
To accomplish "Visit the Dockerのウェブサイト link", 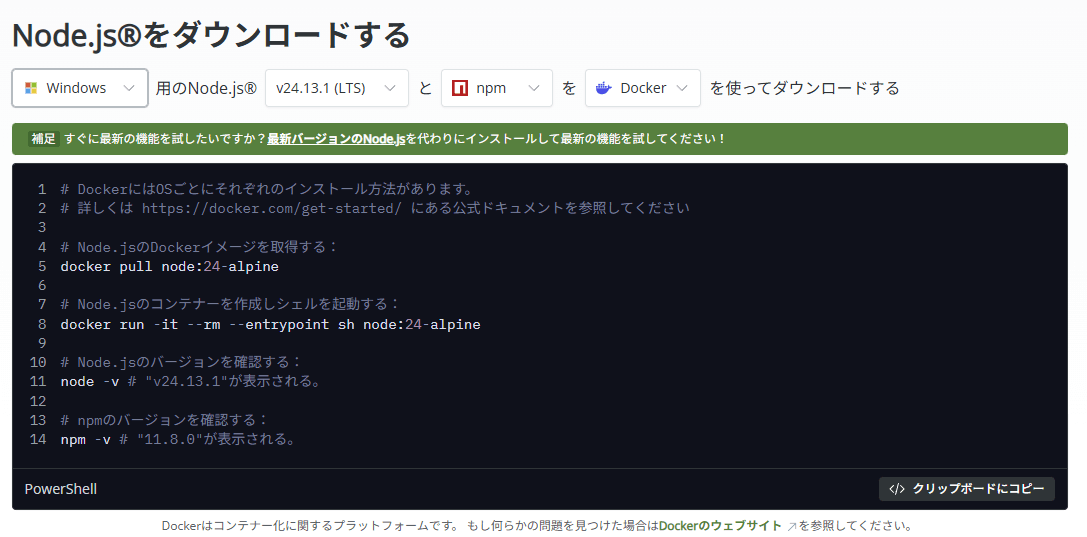I will tap(720, 526).
